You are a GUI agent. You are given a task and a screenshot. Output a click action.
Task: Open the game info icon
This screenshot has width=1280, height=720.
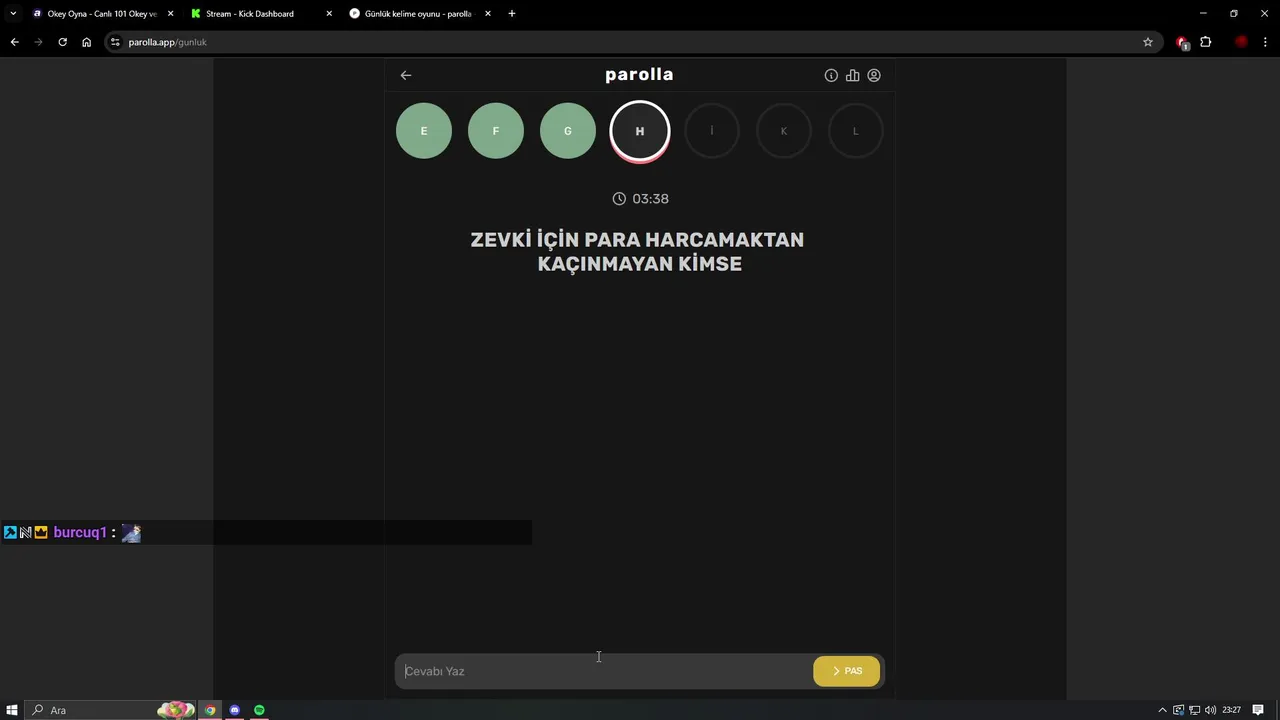831,75
